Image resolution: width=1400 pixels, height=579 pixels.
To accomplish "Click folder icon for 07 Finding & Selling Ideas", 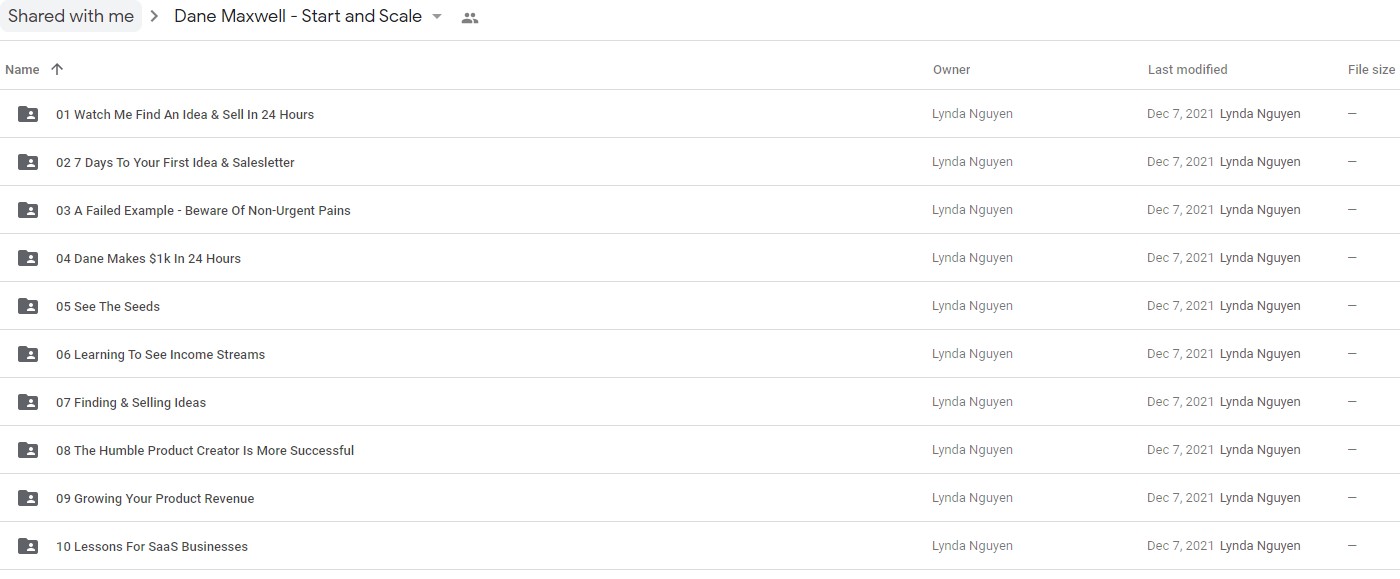I will click(28, 402).
